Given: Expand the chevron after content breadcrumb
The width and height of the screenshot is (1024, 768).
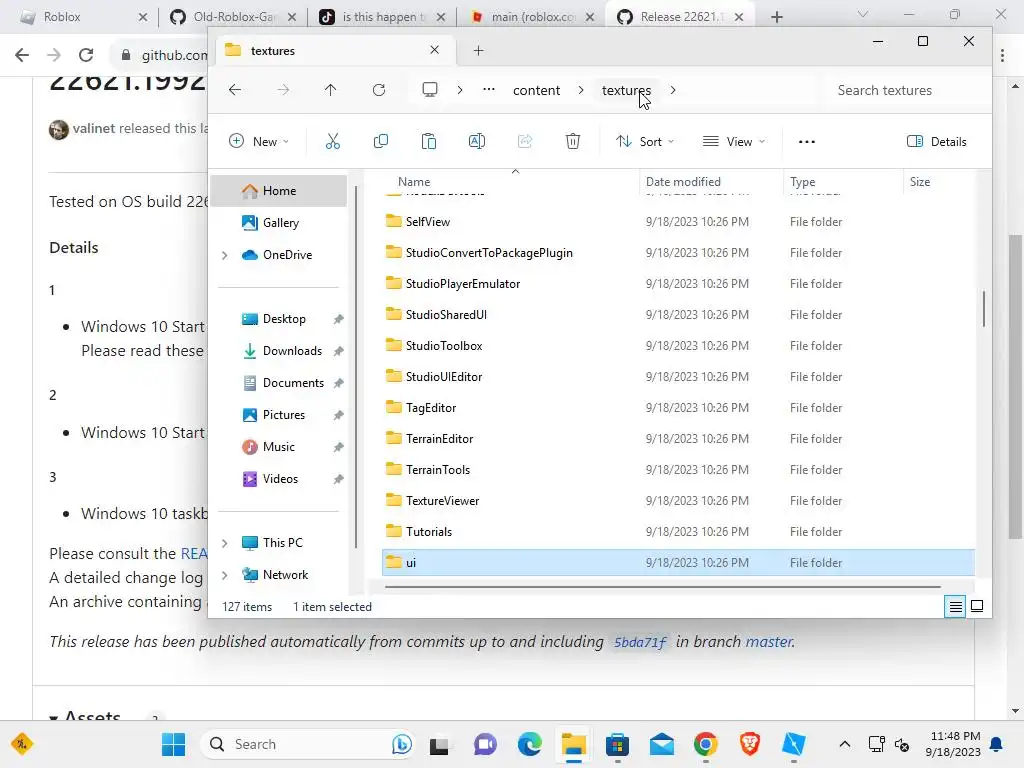Looking at the screenshot, I should coord(581,90).
